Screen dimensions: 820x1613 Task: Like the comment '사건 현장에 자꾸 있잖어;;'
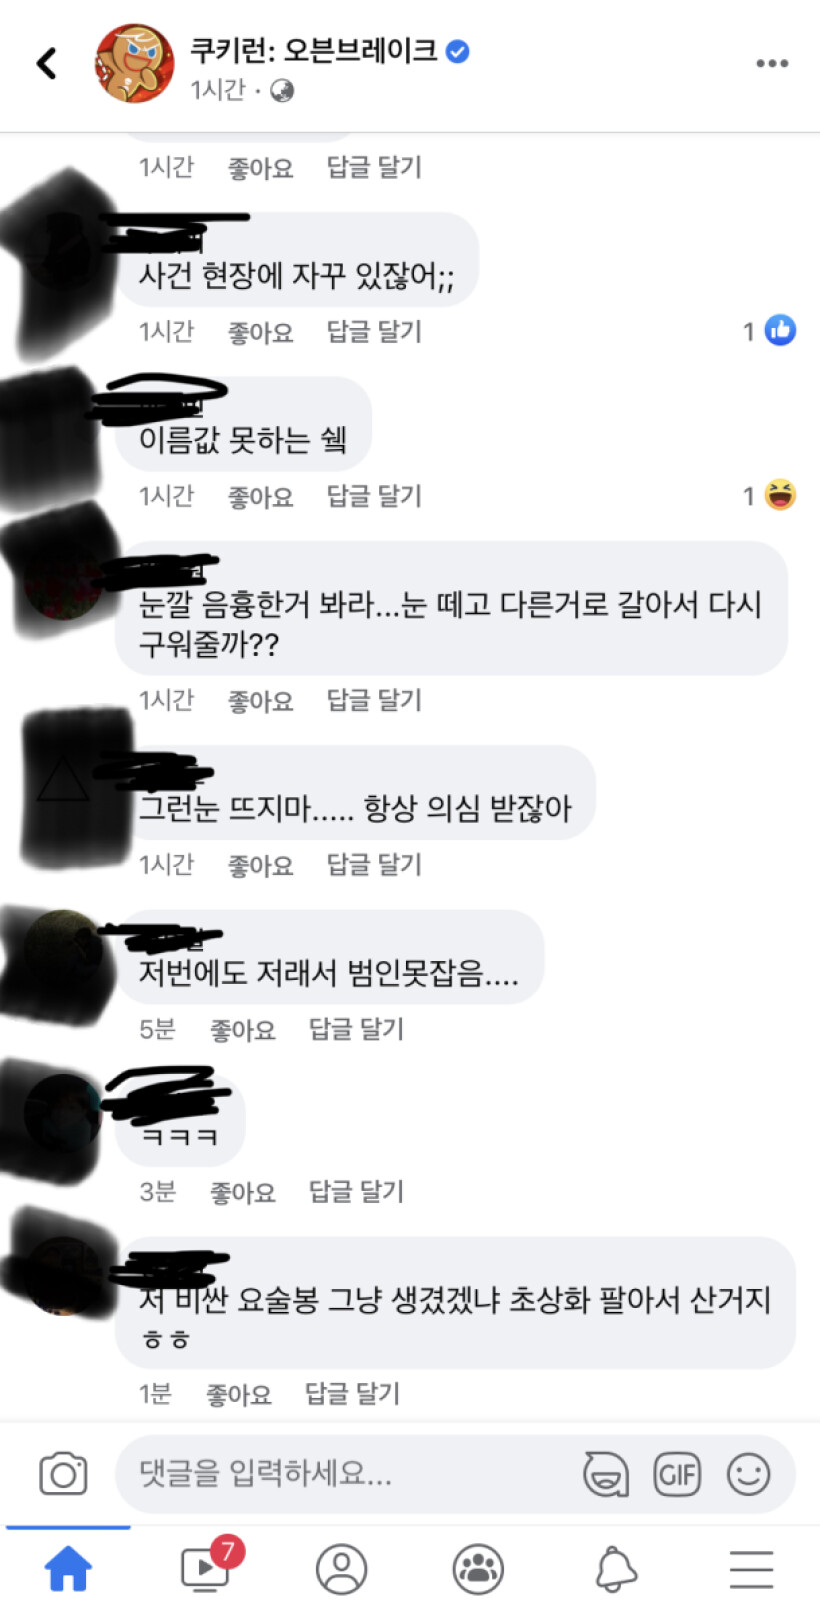click(x=261, y=332)
